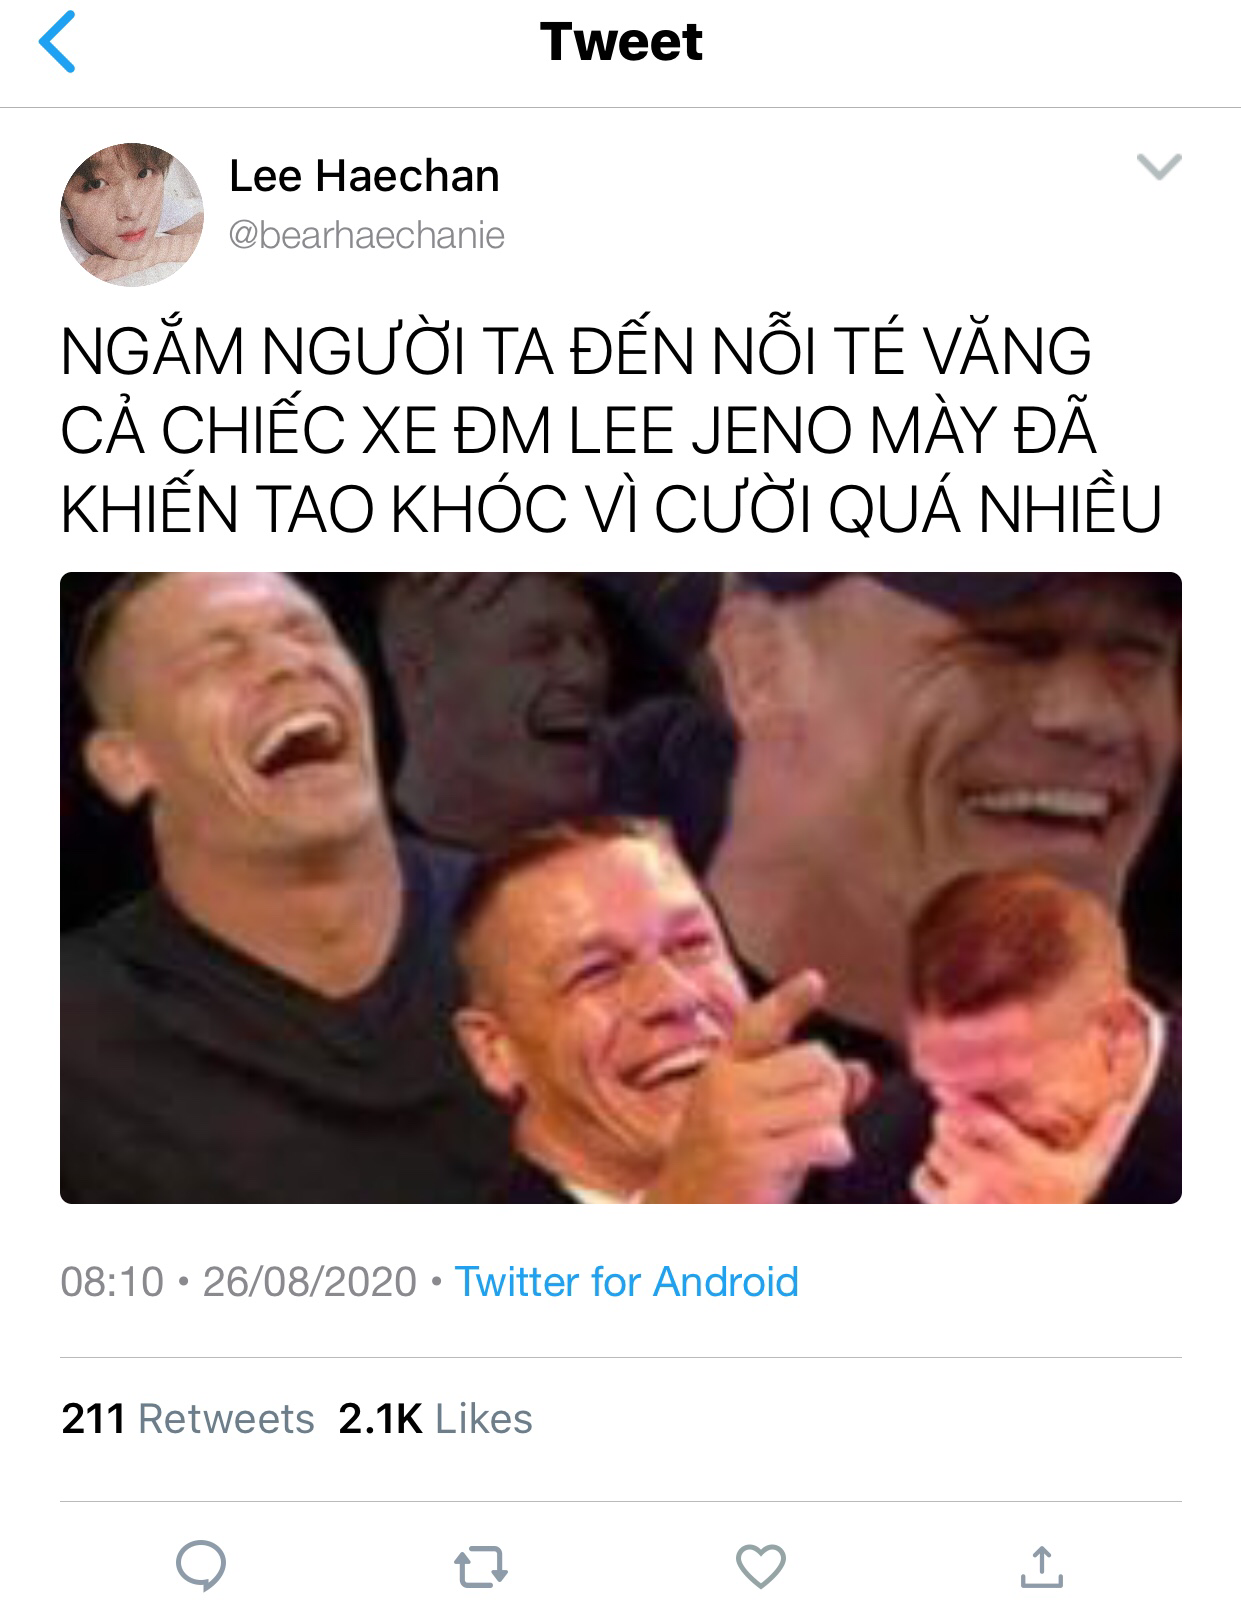Go back using the blue arrow
The image size is (1241, 1620).
pyautogui.click(x=57, y=44)
